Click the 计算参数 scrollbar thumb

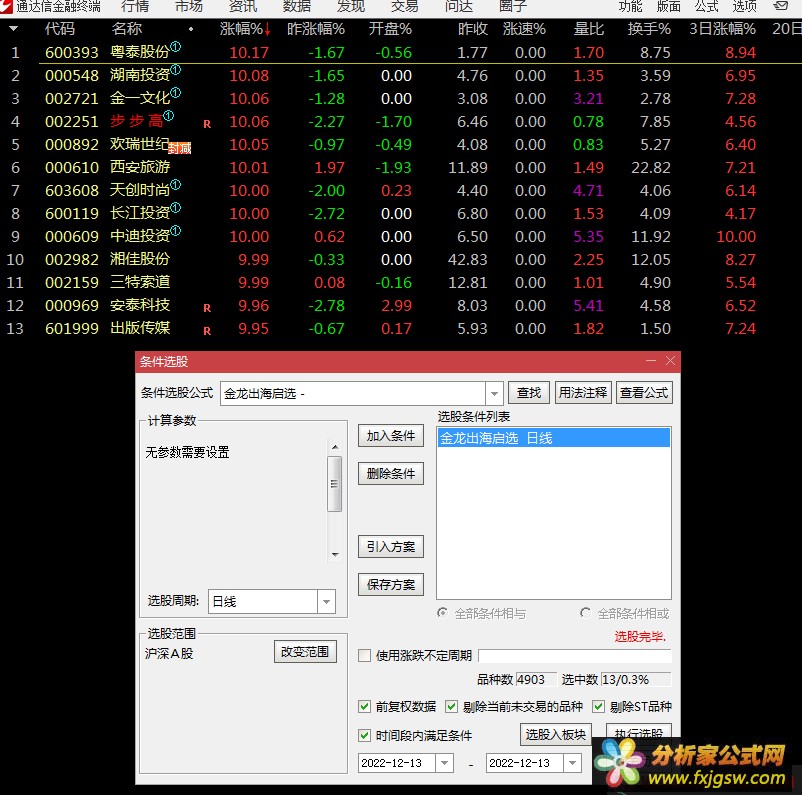pos(335,484)
